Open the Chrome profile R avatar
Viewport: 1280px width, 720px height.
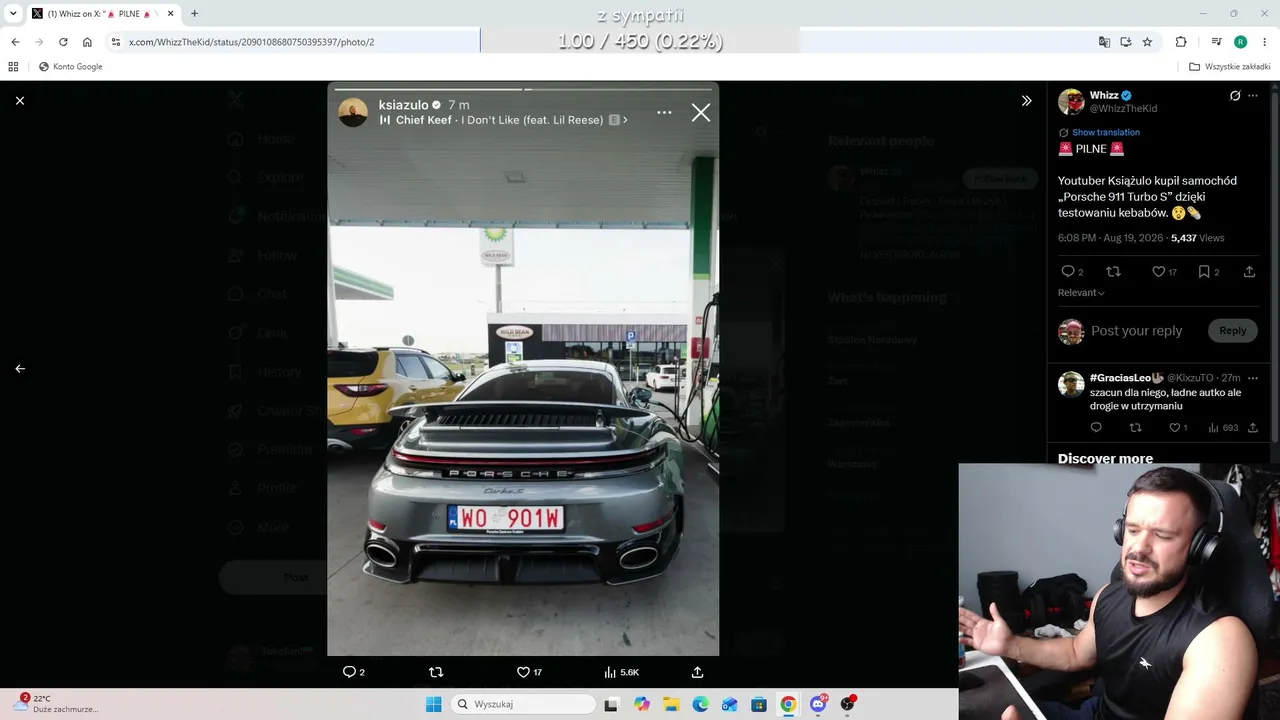pyautogui.click(x=1240, y=42)
